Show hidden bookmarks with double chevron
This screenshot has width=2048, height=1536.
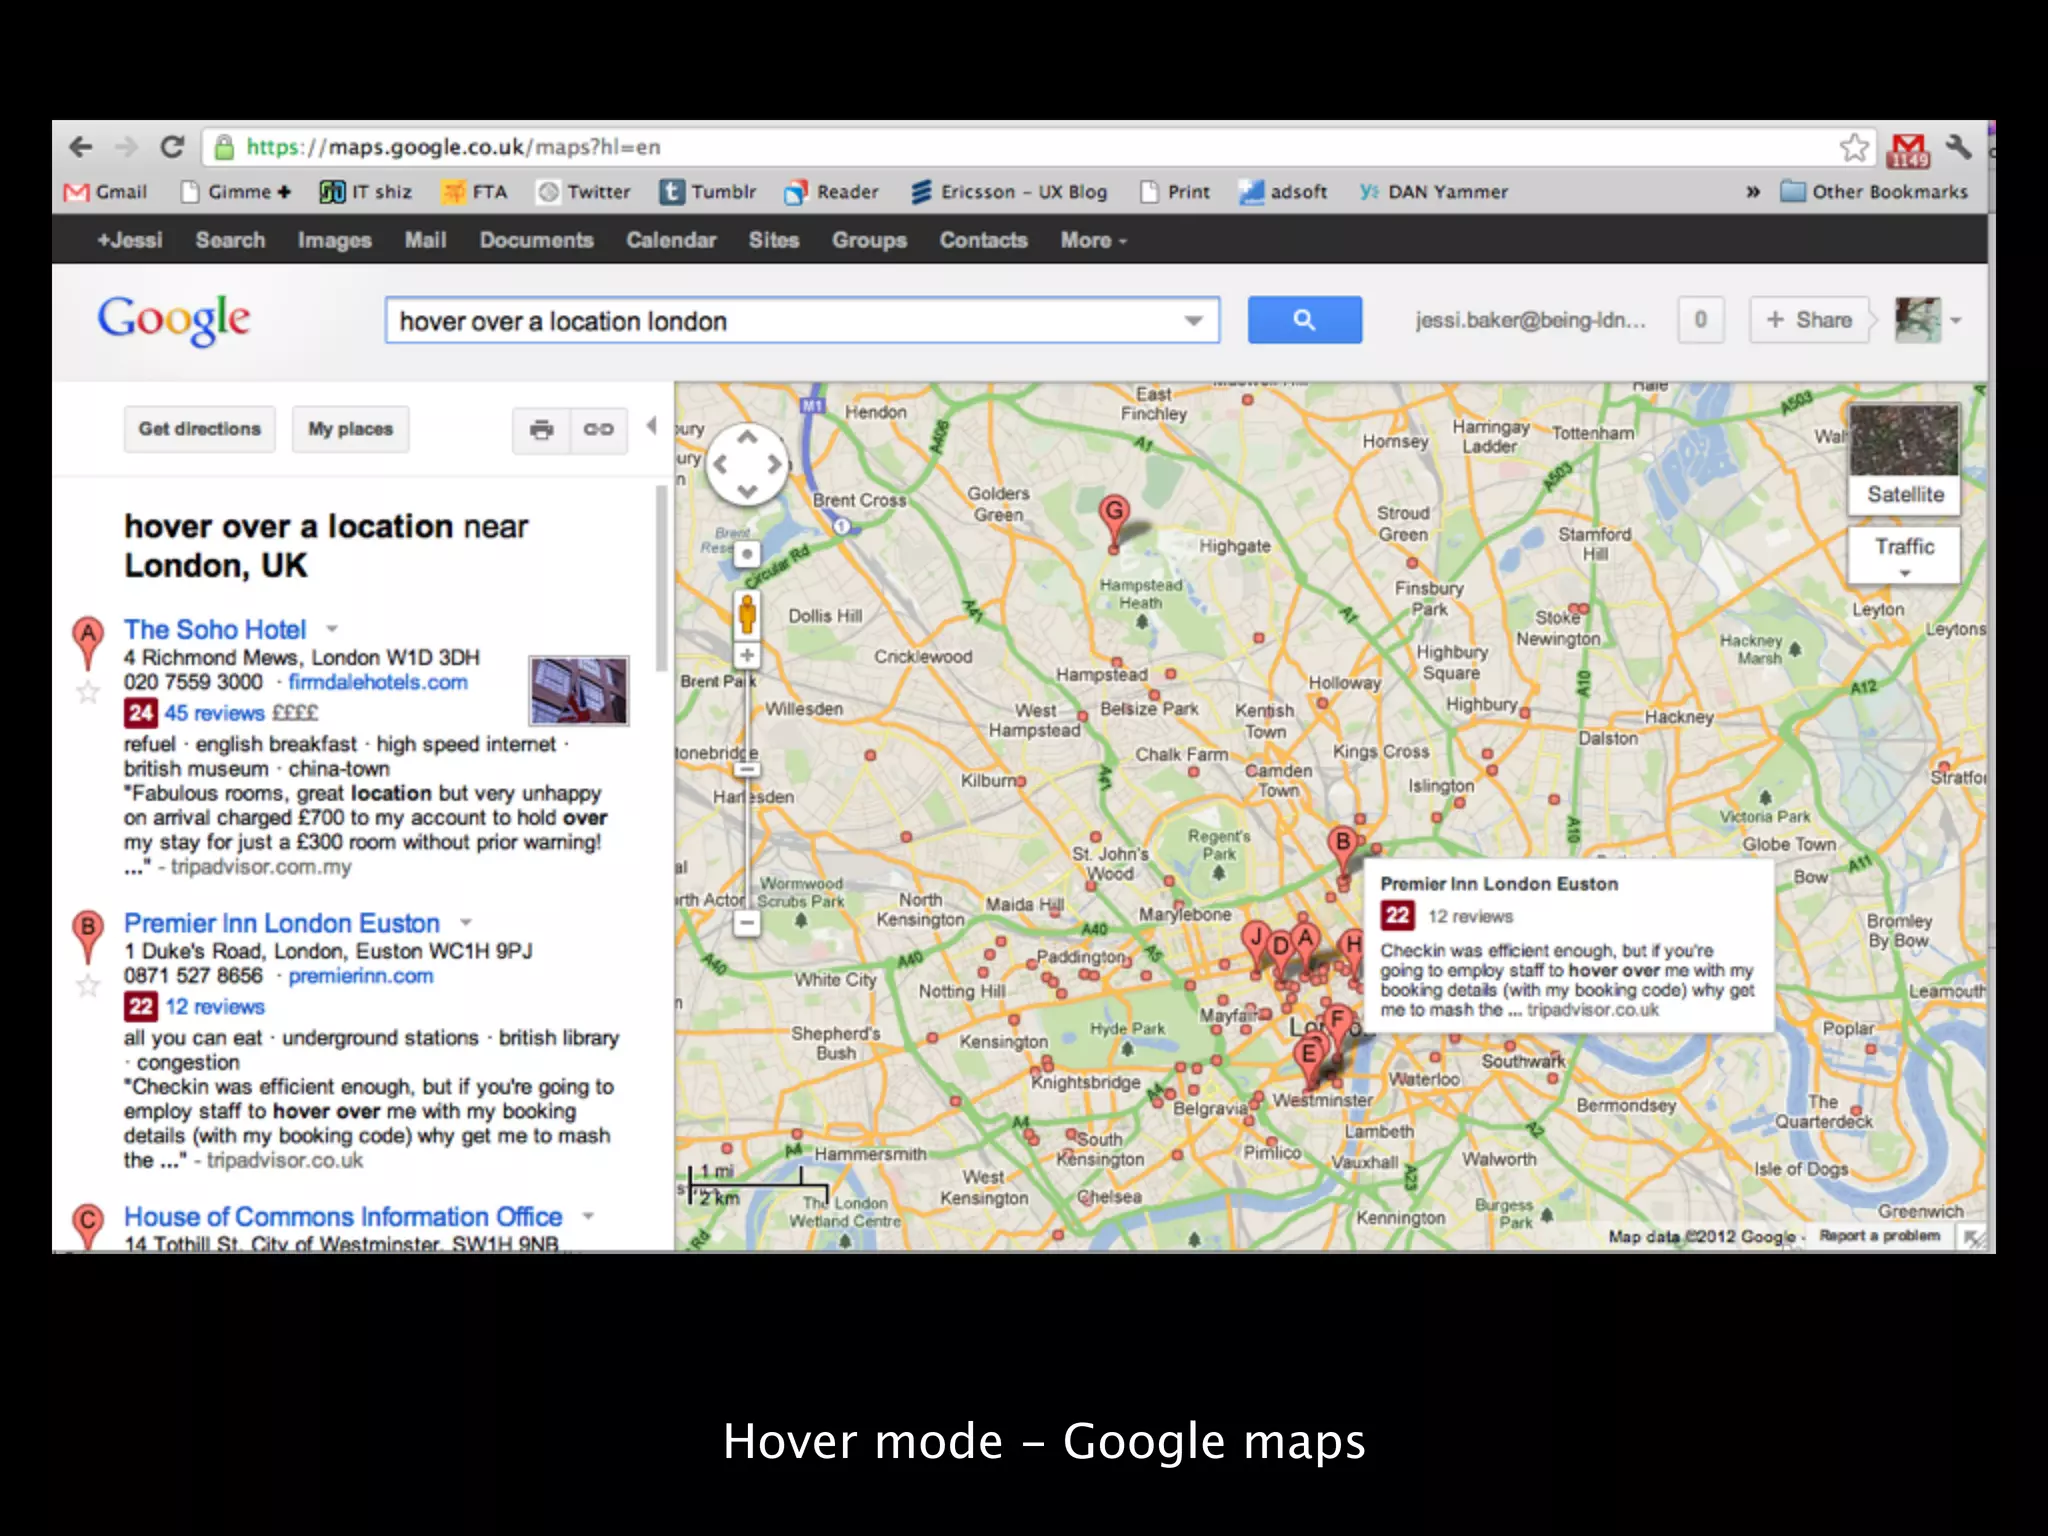click(x=1753, y=192)
